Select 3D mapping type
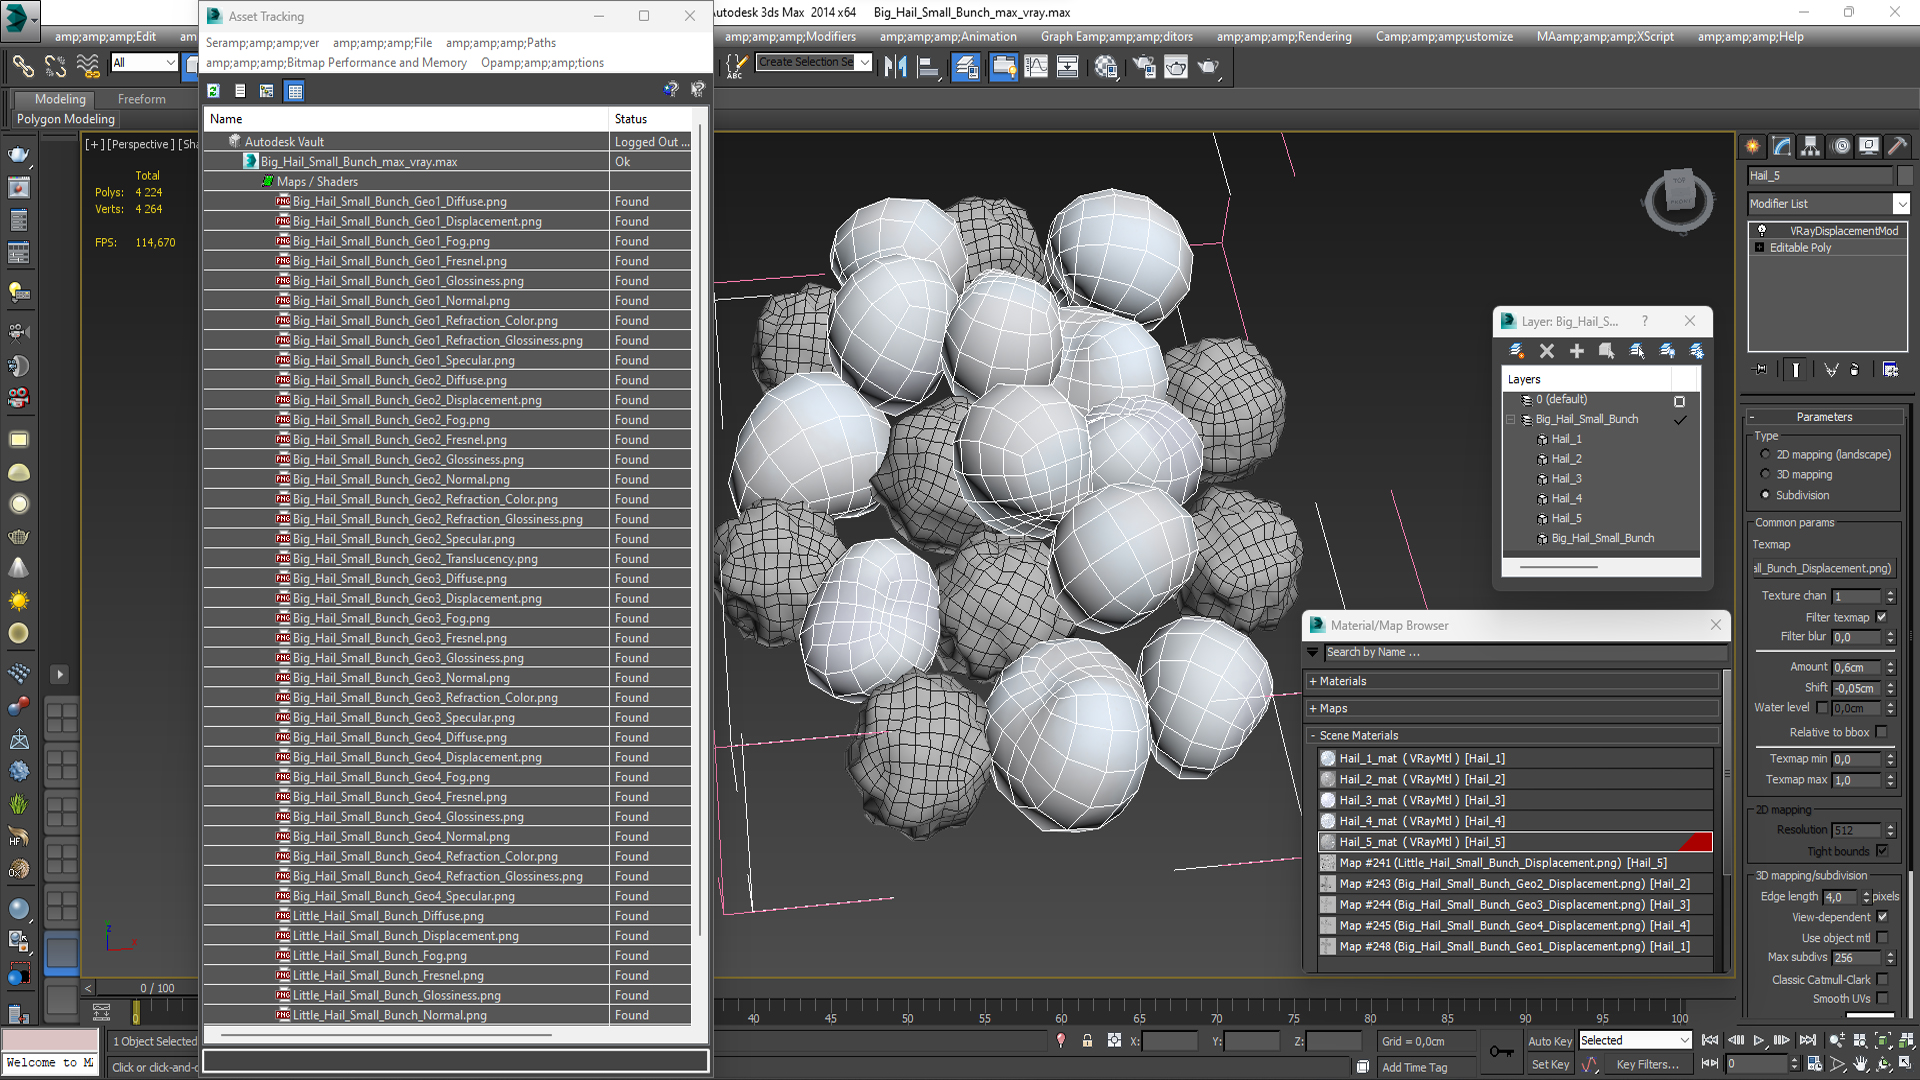This screenshot has height=1080, width=1920. 1766,474
